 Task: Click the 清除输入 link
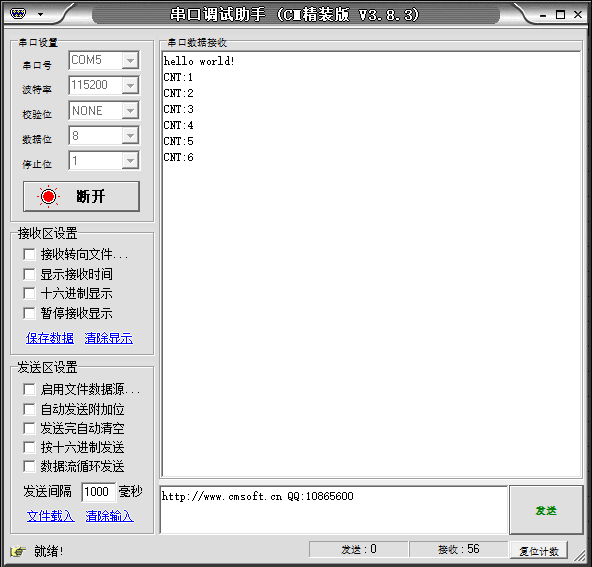pos(109,516)
